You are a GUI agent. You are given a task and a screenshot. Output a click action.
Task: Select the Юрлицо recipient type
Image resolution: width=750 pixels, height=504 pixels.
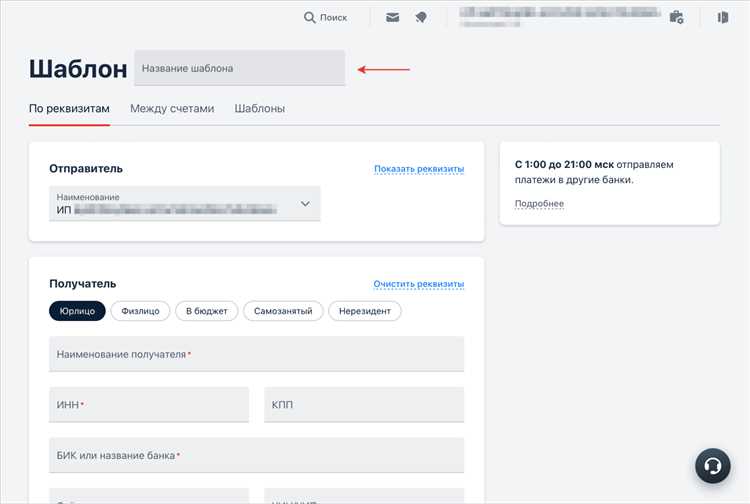[x=77, y=311]
